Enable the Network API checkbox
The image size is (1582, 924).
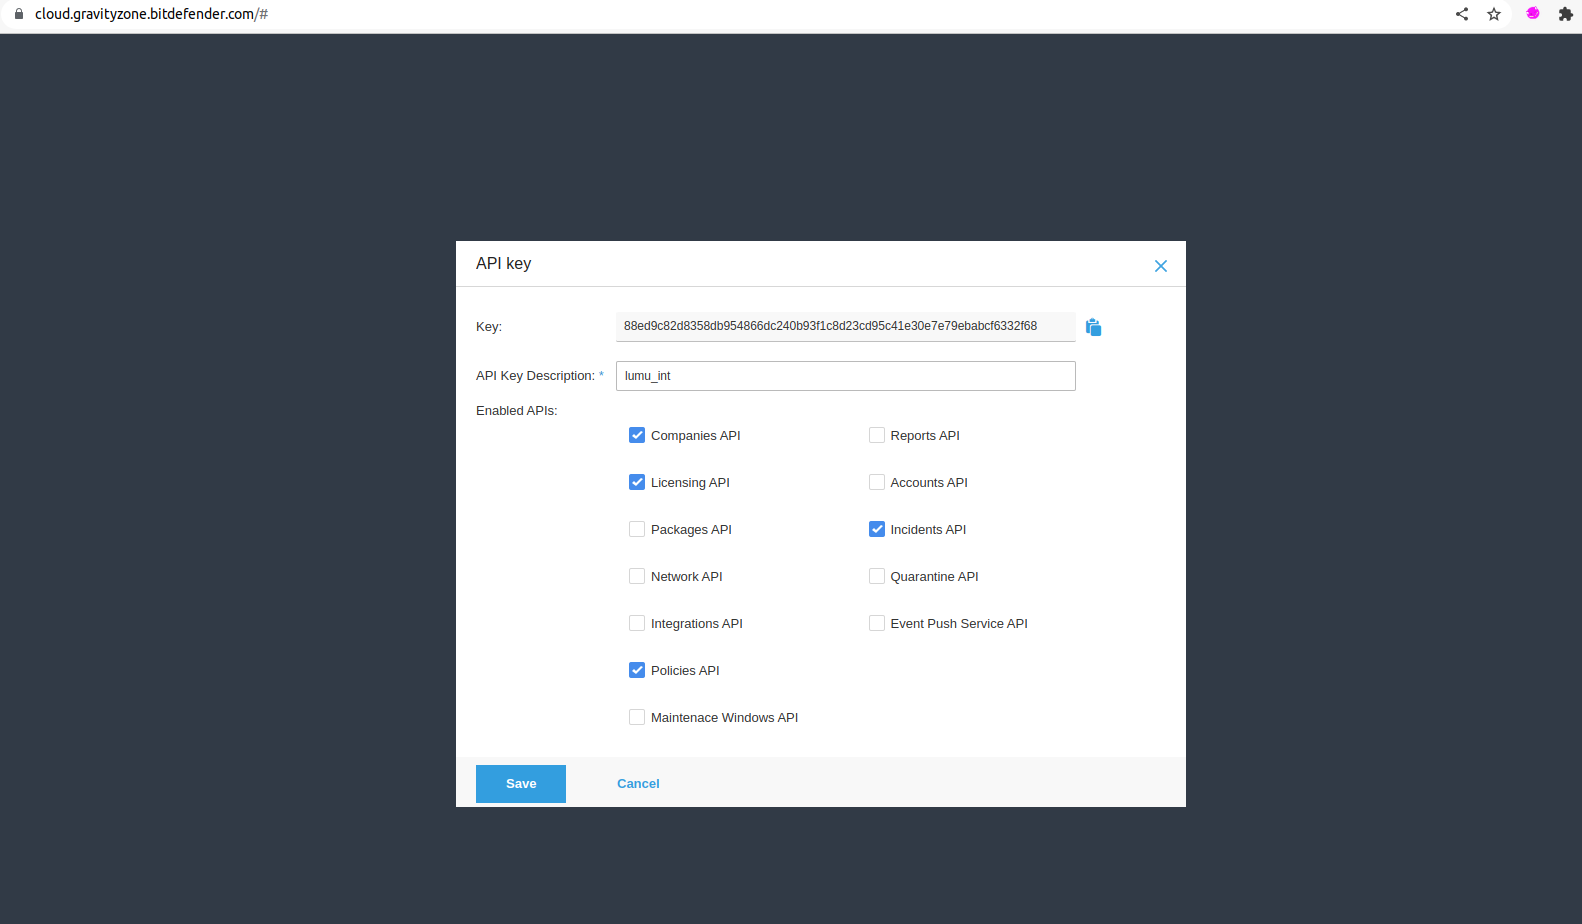click(x=637, y=576)
